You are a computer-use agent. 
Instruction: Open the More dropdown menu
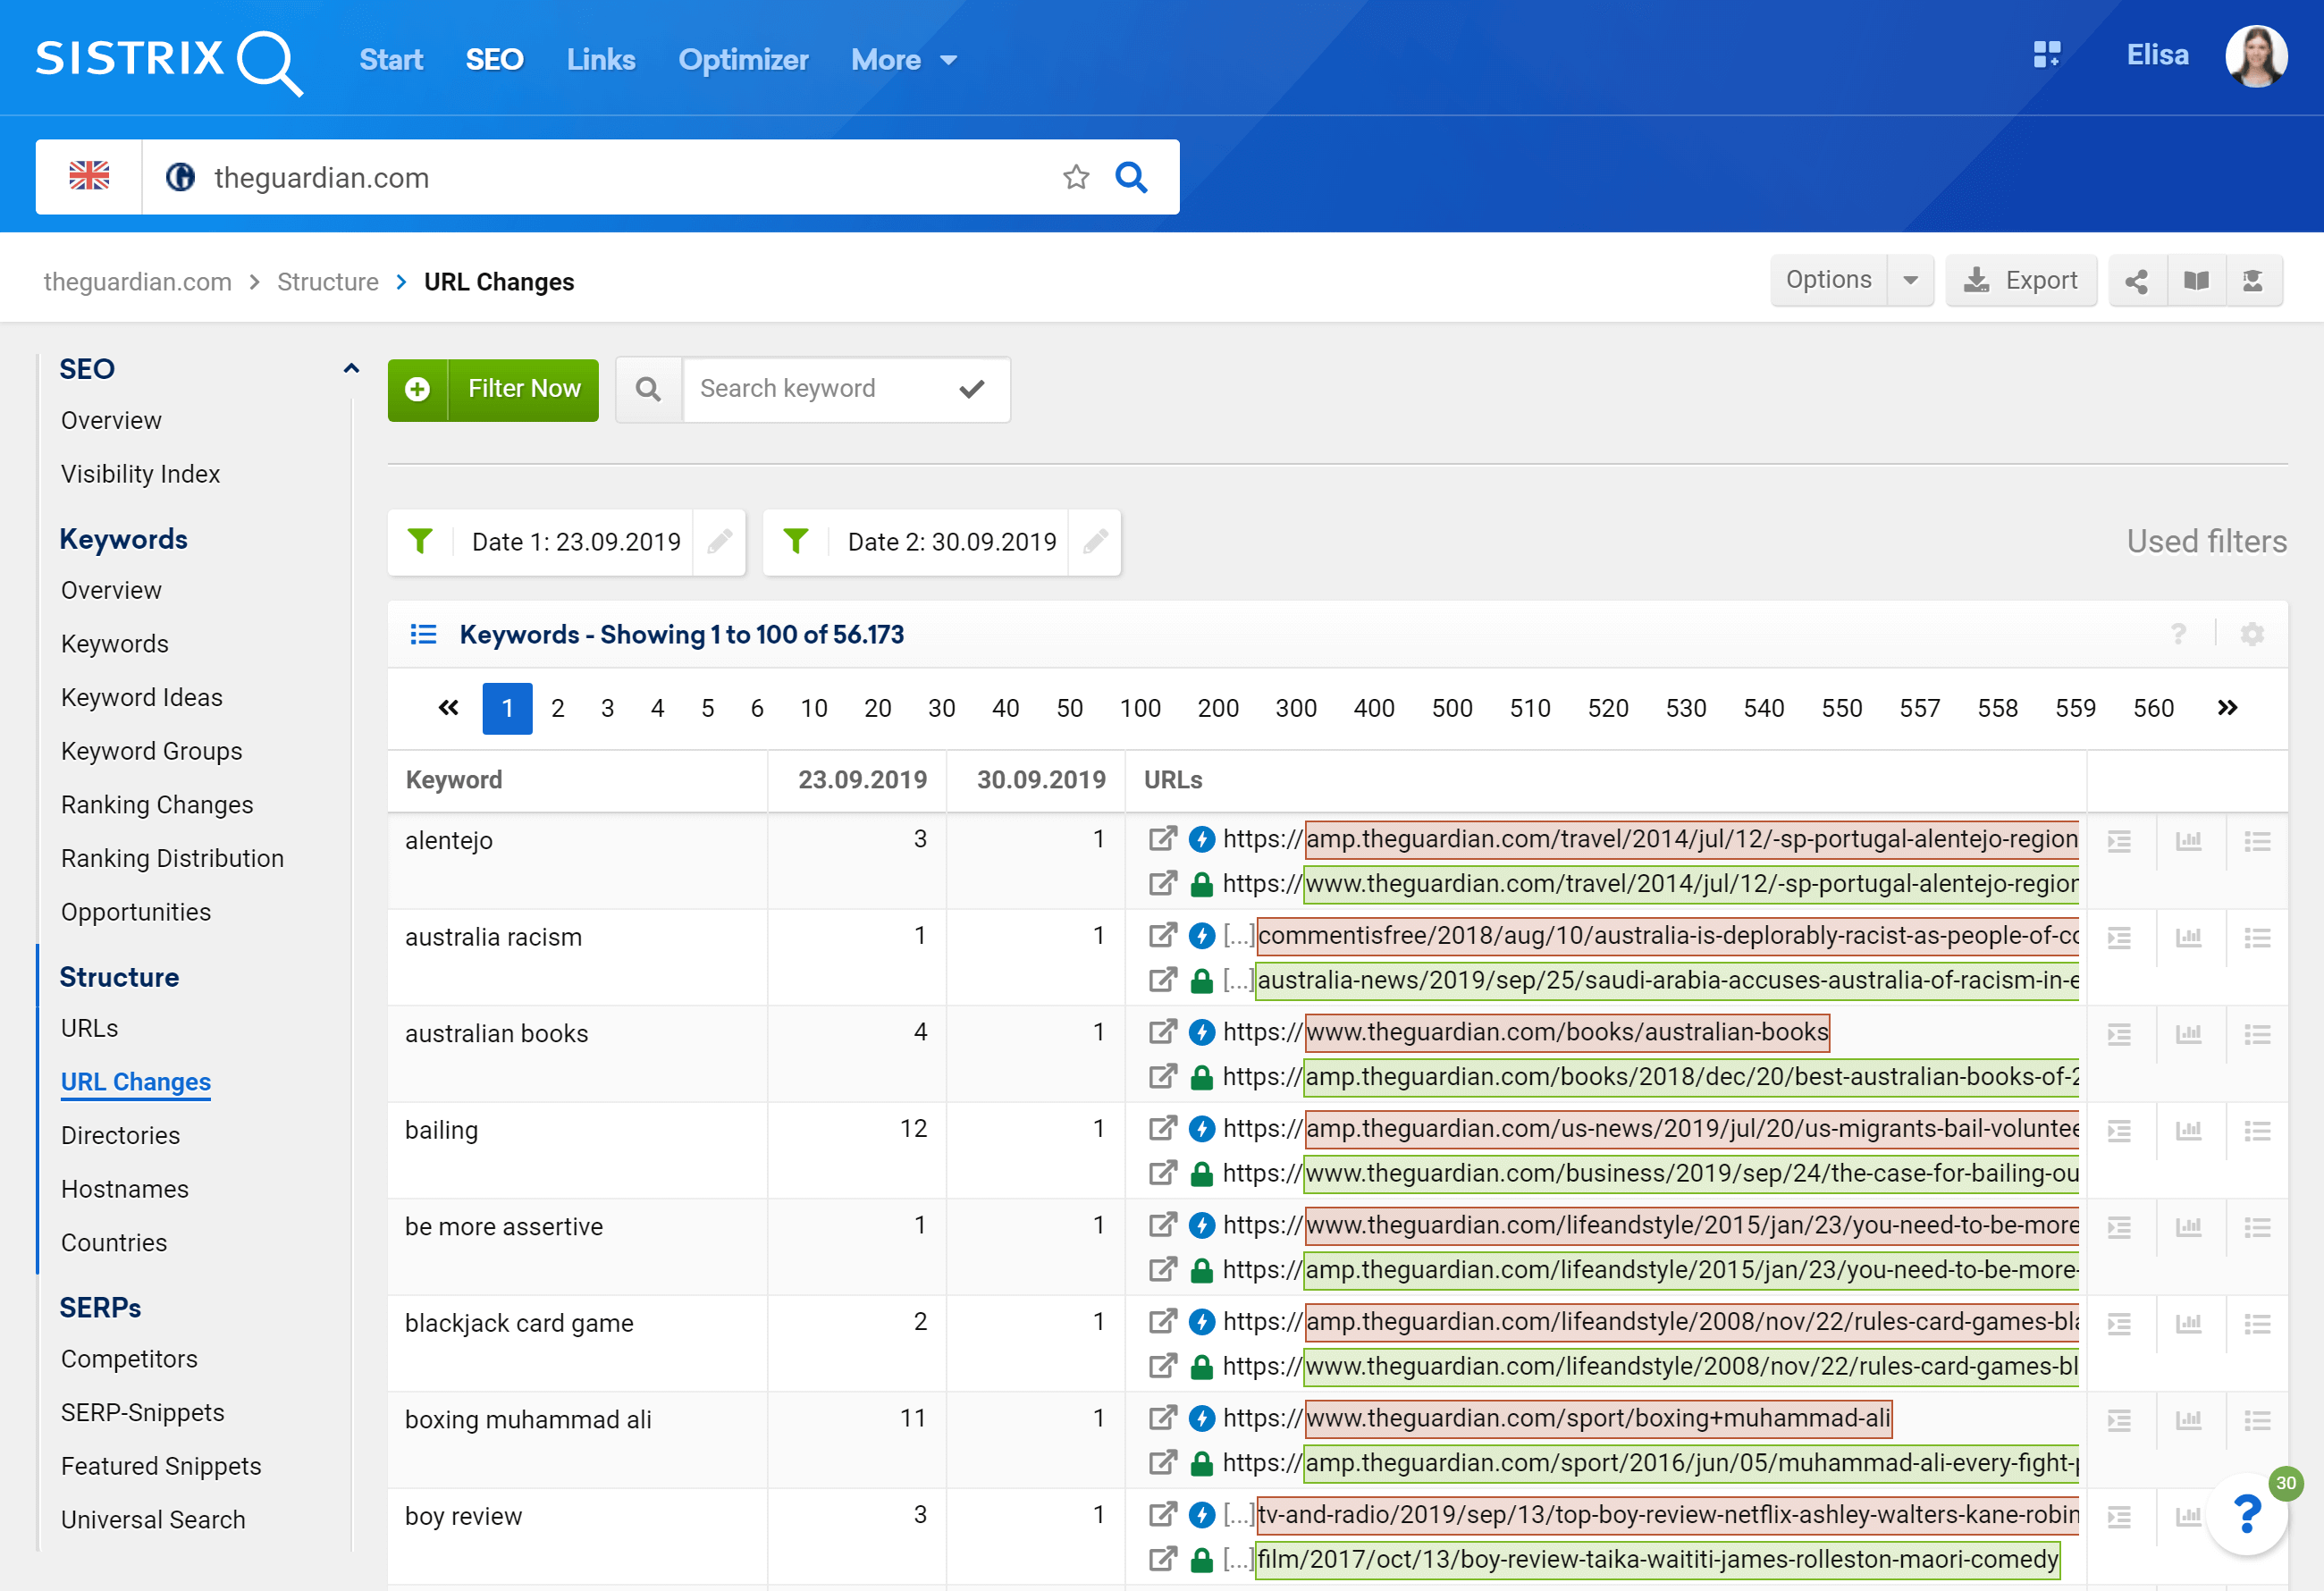click(904, 60)
